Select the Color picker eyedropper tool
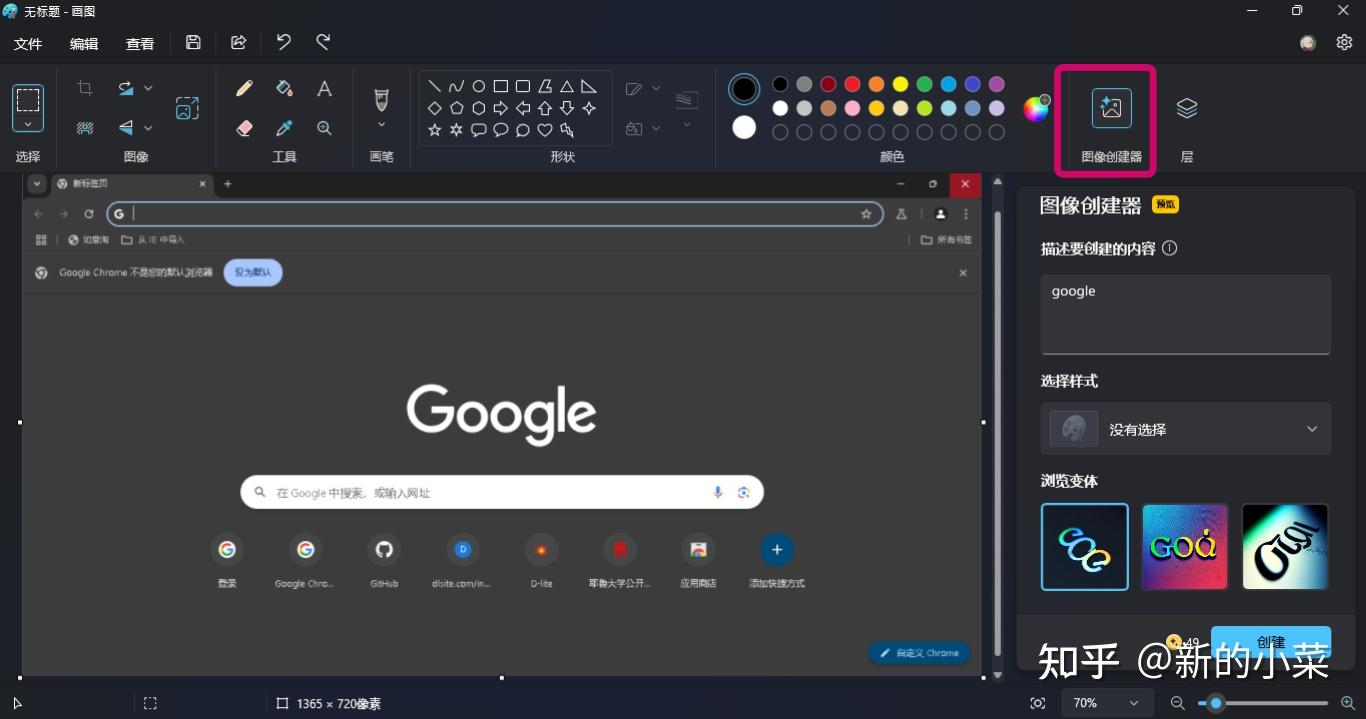 click(284, 128)
